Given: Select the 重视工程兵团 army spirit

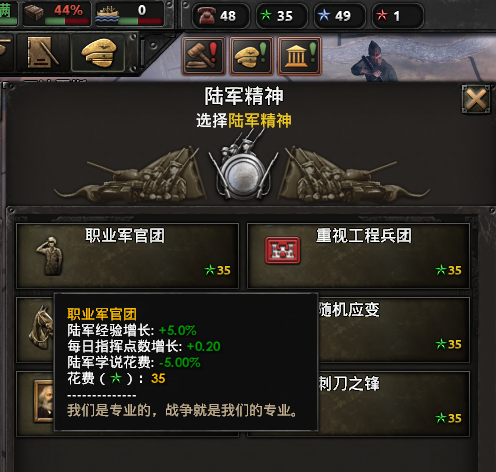Looking at the screenshot, I should coord(358,256).
